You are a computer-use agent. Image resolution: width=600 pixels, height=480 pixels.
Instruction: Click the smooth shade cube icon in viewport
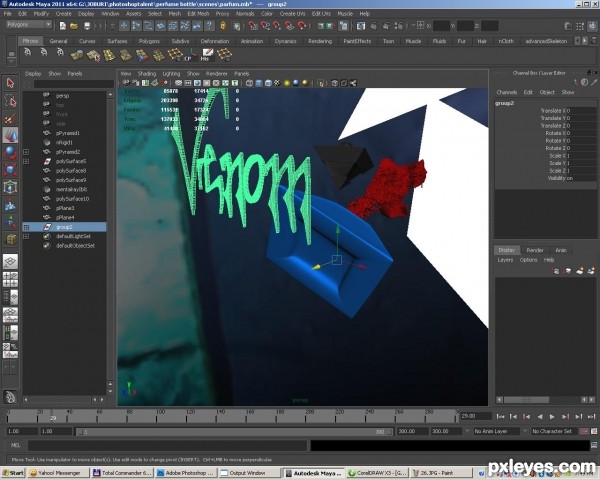(x=259, y=83)
